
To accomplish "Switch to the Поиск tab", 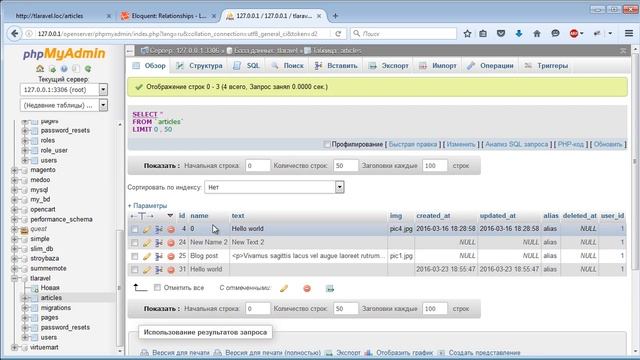I will pos(287,66).
